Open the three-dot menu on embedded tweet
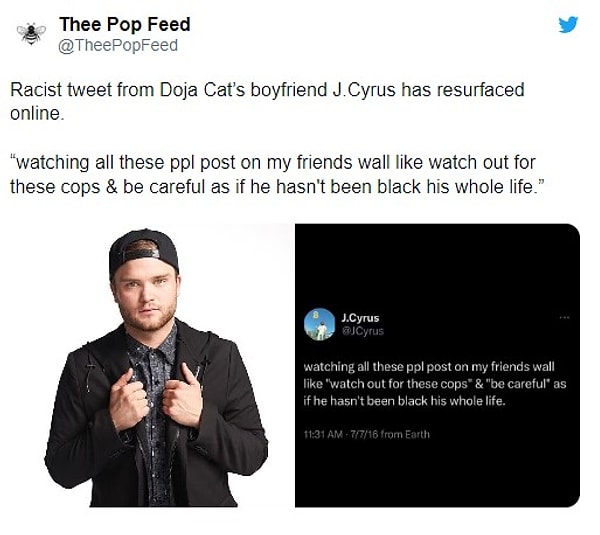Screen dimensions: 600x535 564,317
